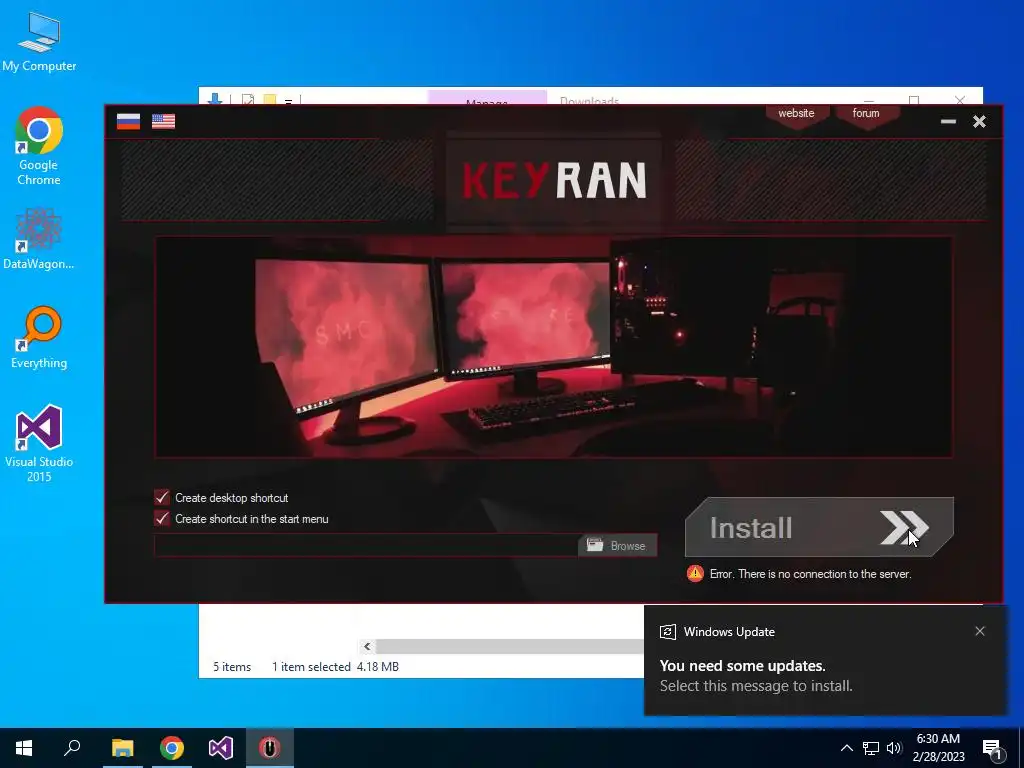Click '5 items' in Explorer status bar

click(232, 667)
